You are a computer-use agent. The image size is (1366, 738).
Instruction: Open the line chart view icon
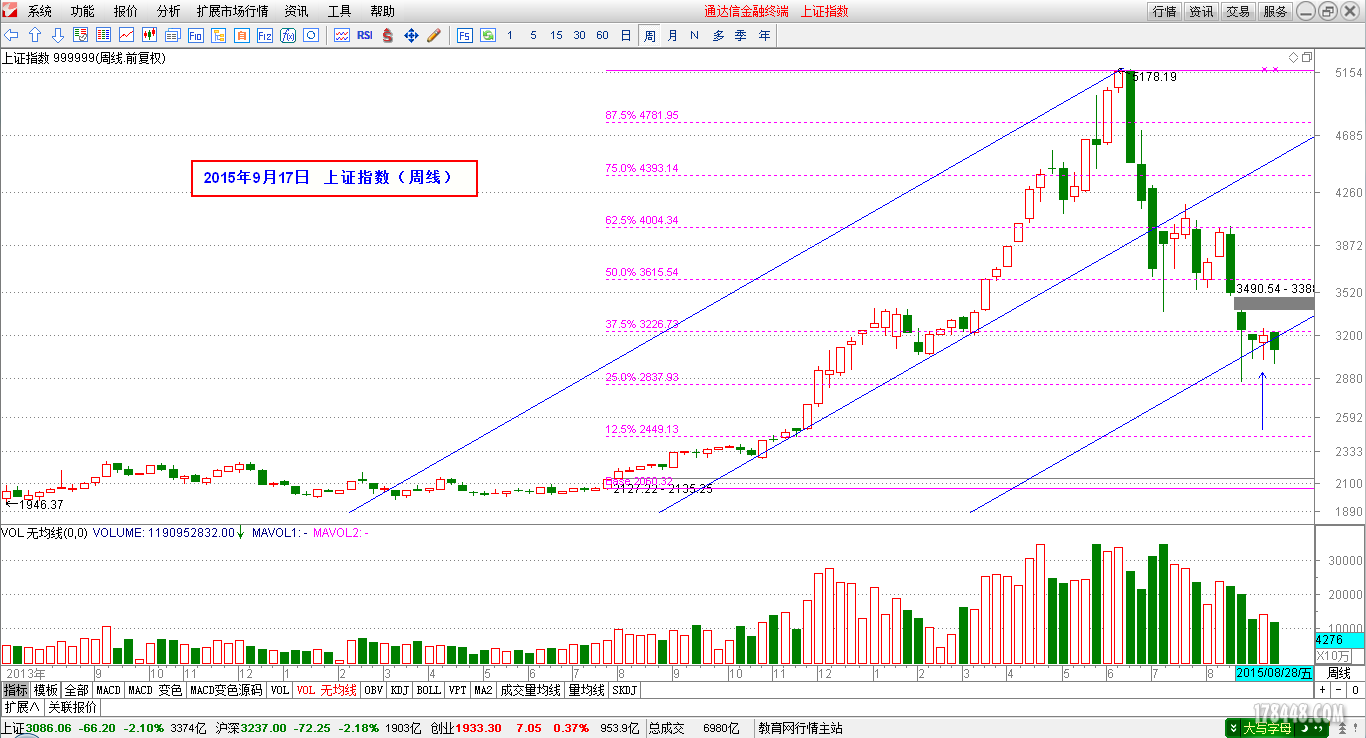(126, 35)
